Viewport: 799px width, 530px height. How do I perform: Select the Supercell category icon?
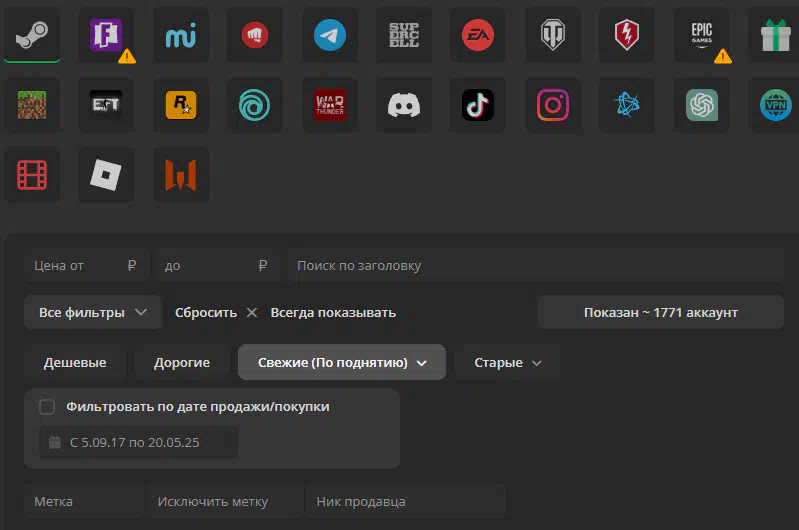[404, 35]
